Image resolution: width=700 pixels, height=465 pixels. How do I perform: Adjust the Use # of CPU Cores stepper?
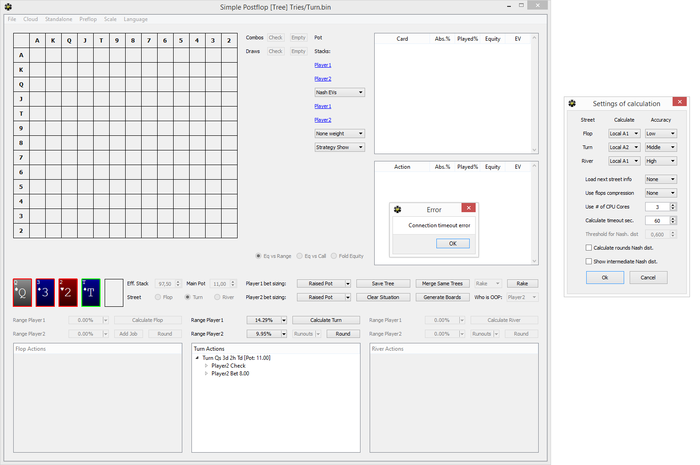(673, 207)
